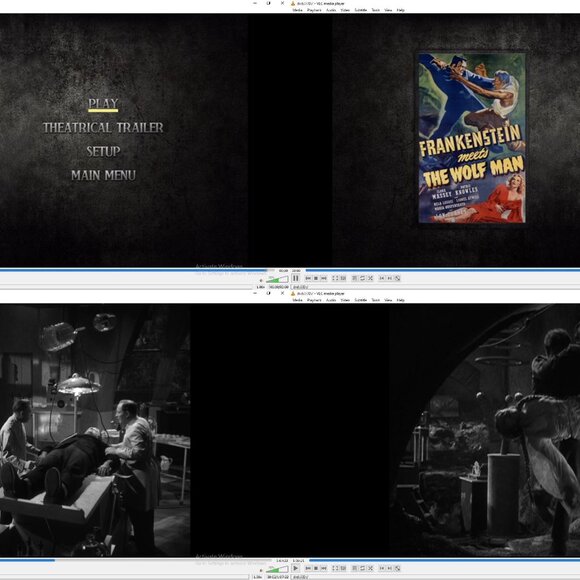The image size is (580, 580).
Task: Select SETUP on the DVD menu
Action: click(103, 151)
